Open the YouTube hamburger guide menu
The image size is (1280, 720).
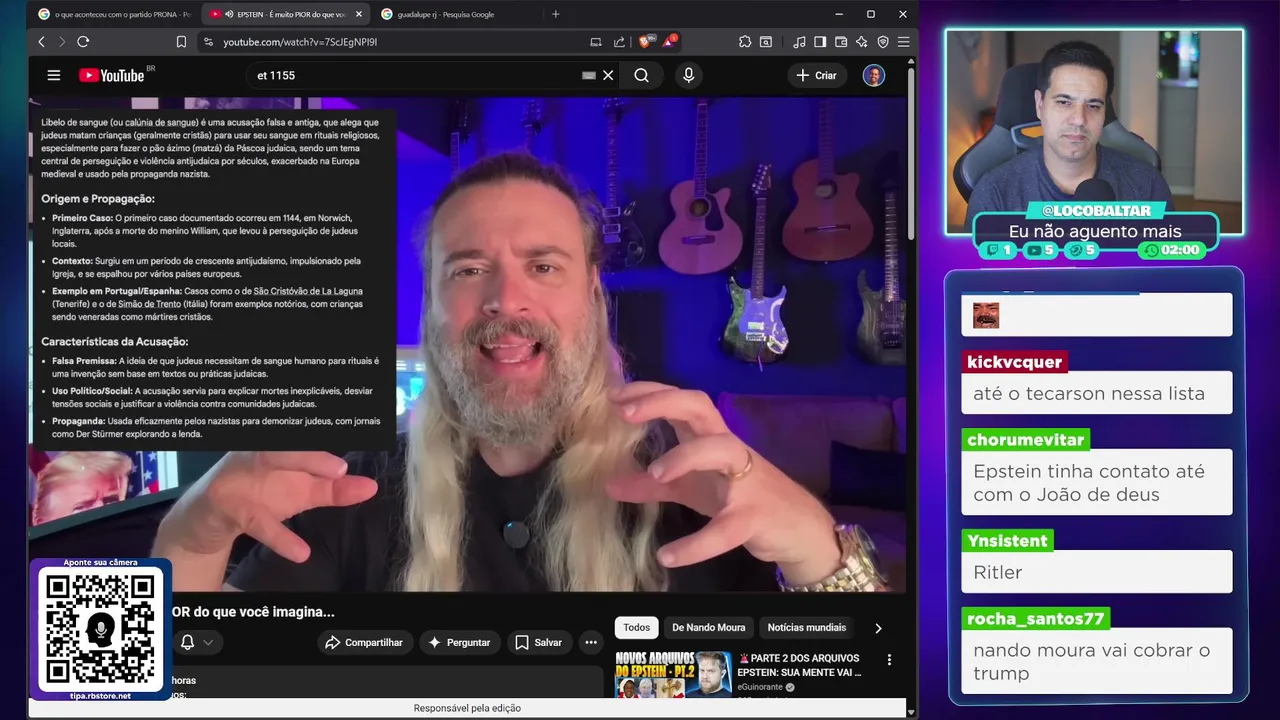[x=54, y=75]
